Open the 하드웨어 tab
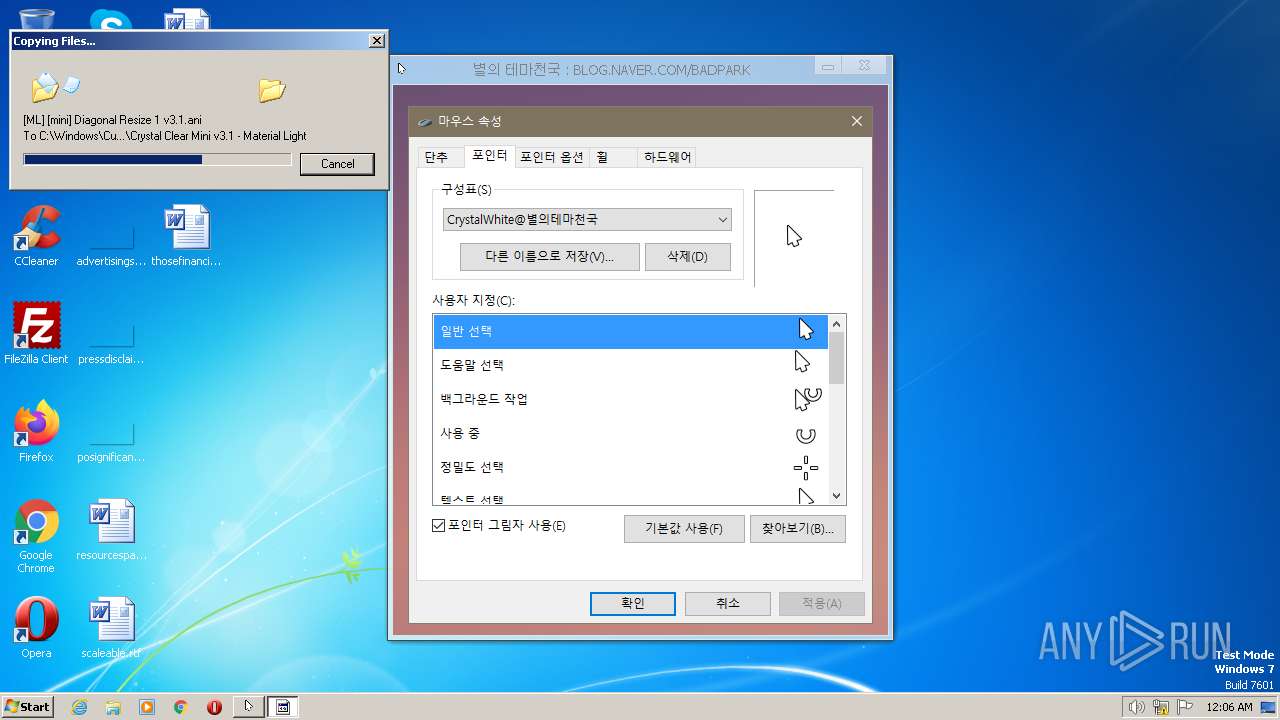1280x720 pixels. click(x=668, y=157)
